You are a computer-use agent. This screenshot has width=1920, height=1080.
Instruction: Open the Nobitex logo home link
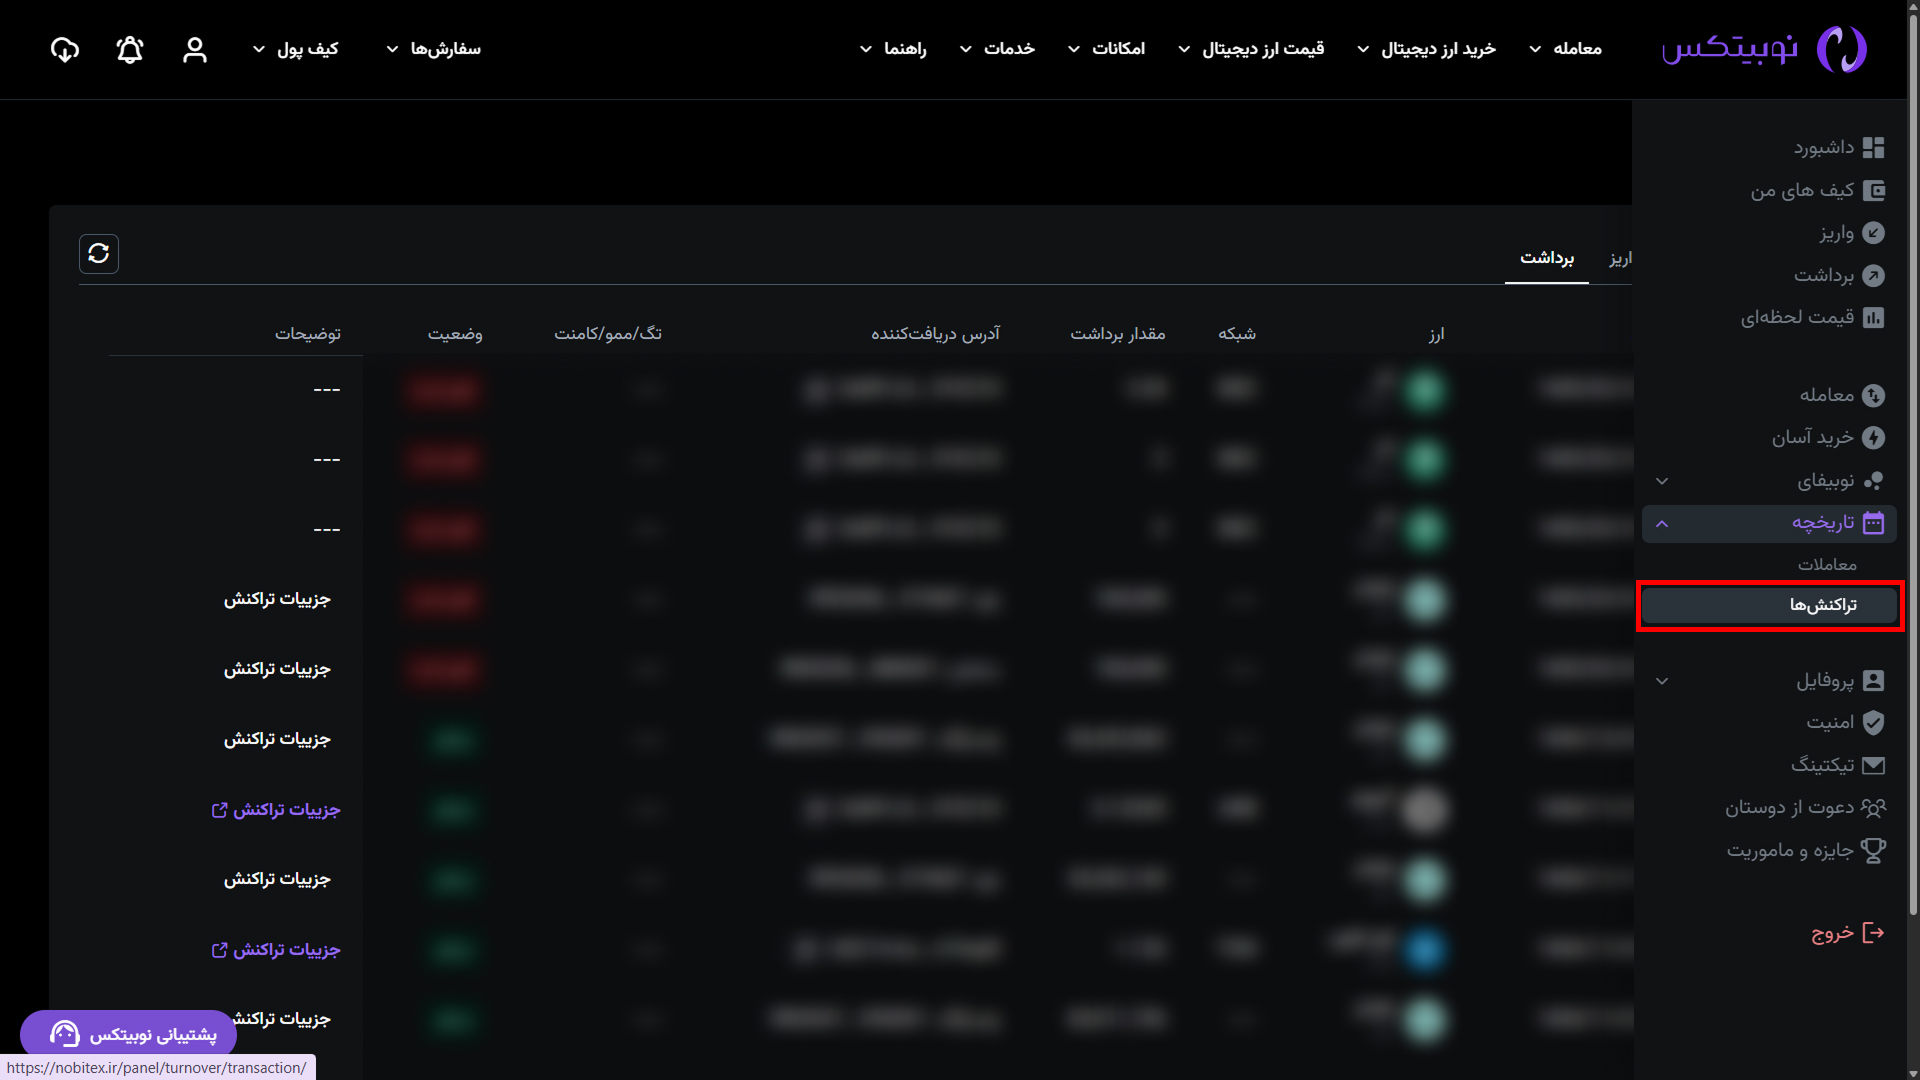[x=1764, y=49]
